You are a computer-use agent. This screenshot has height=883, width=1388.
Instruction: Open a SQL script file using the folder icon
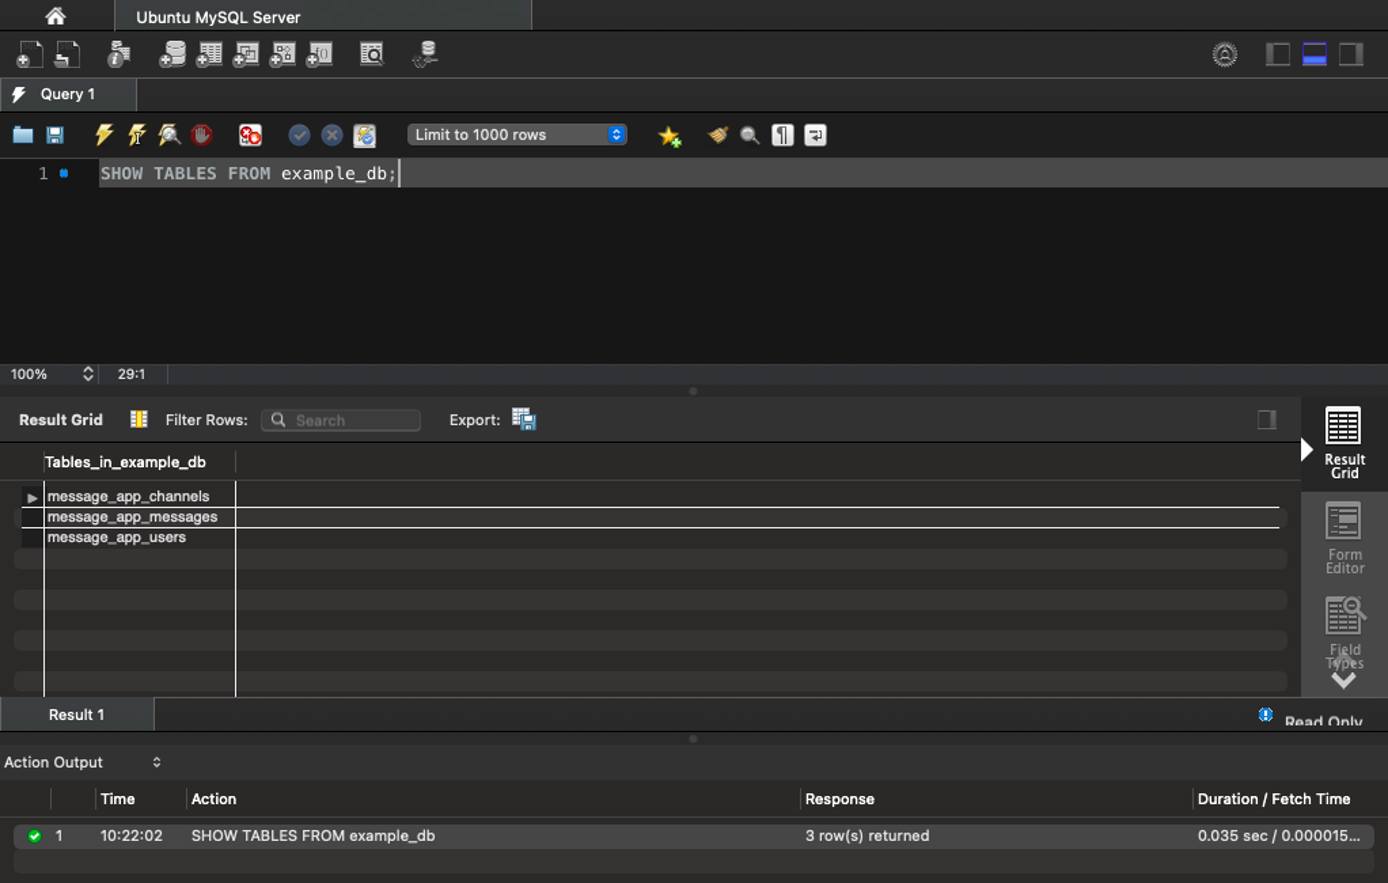tap(22, 135)
